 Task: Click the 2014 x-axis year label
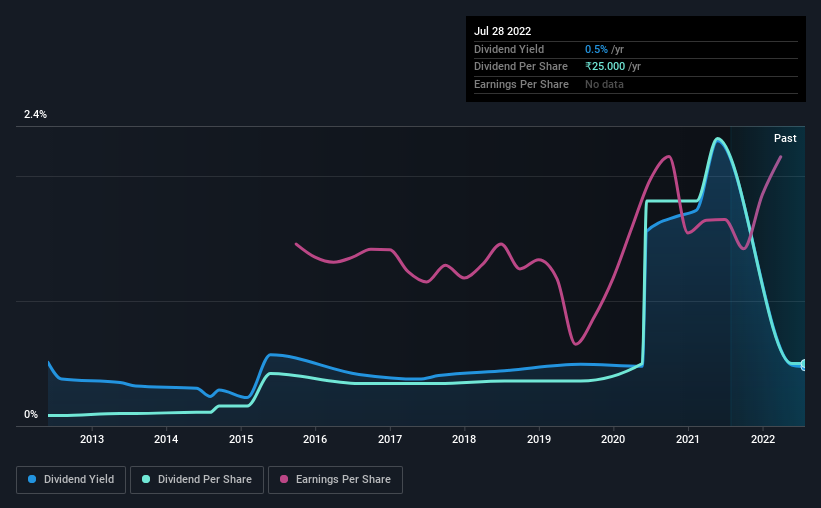click(x=166, y=439)
